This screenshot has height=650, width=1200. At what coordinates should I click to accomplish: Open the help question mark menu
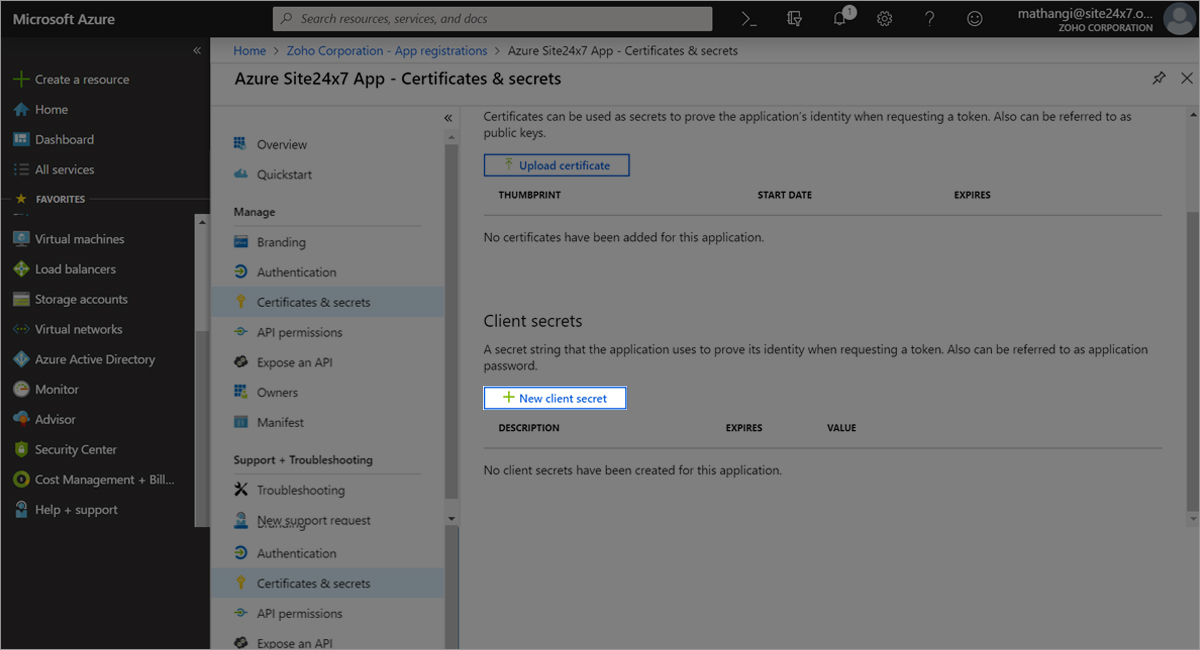click(930, 18)
